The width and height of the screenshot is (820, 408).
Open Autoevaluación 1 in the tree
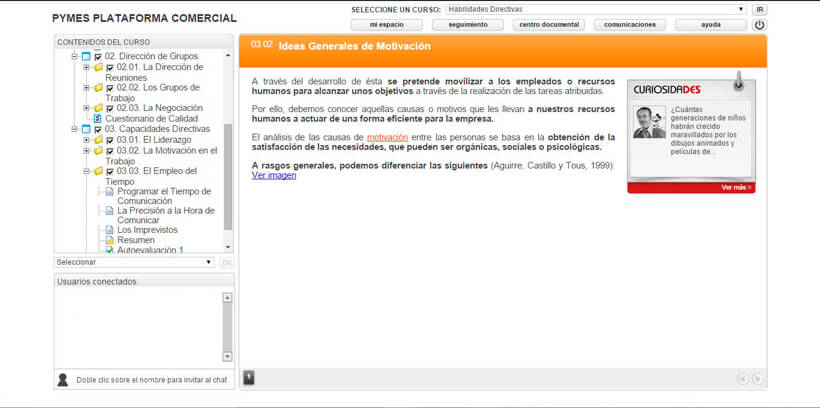click(151, 251)
